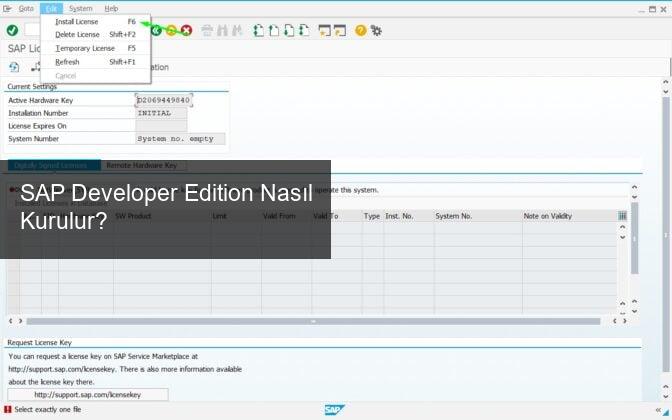Open the Goto menu
This screenshot has height=420, width=672.
pos(26,8)
